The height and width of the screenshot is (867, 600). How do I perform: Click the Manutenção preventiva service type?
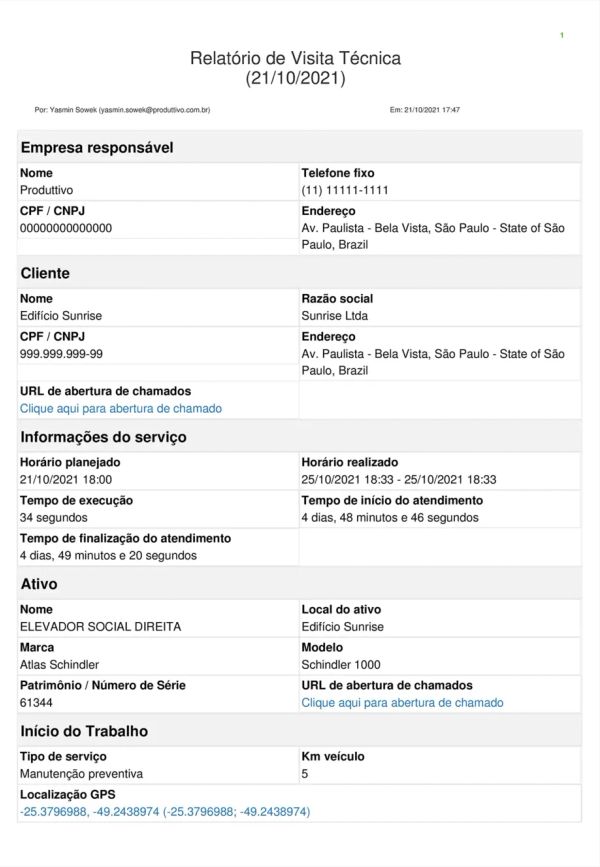tap(81, 774)
